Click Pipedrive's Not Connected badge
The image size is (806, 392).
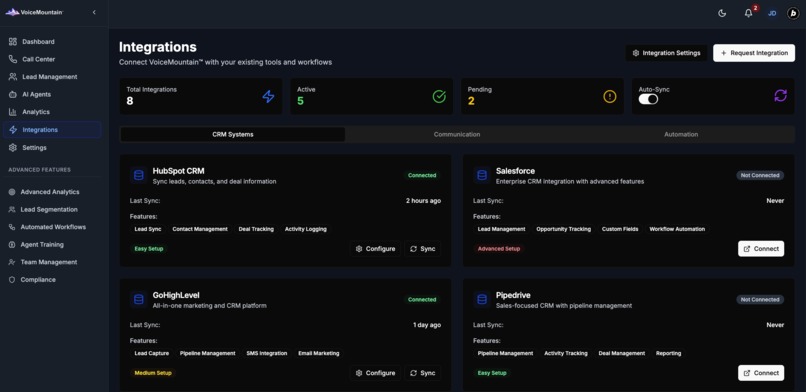click(x=760, y=300)
